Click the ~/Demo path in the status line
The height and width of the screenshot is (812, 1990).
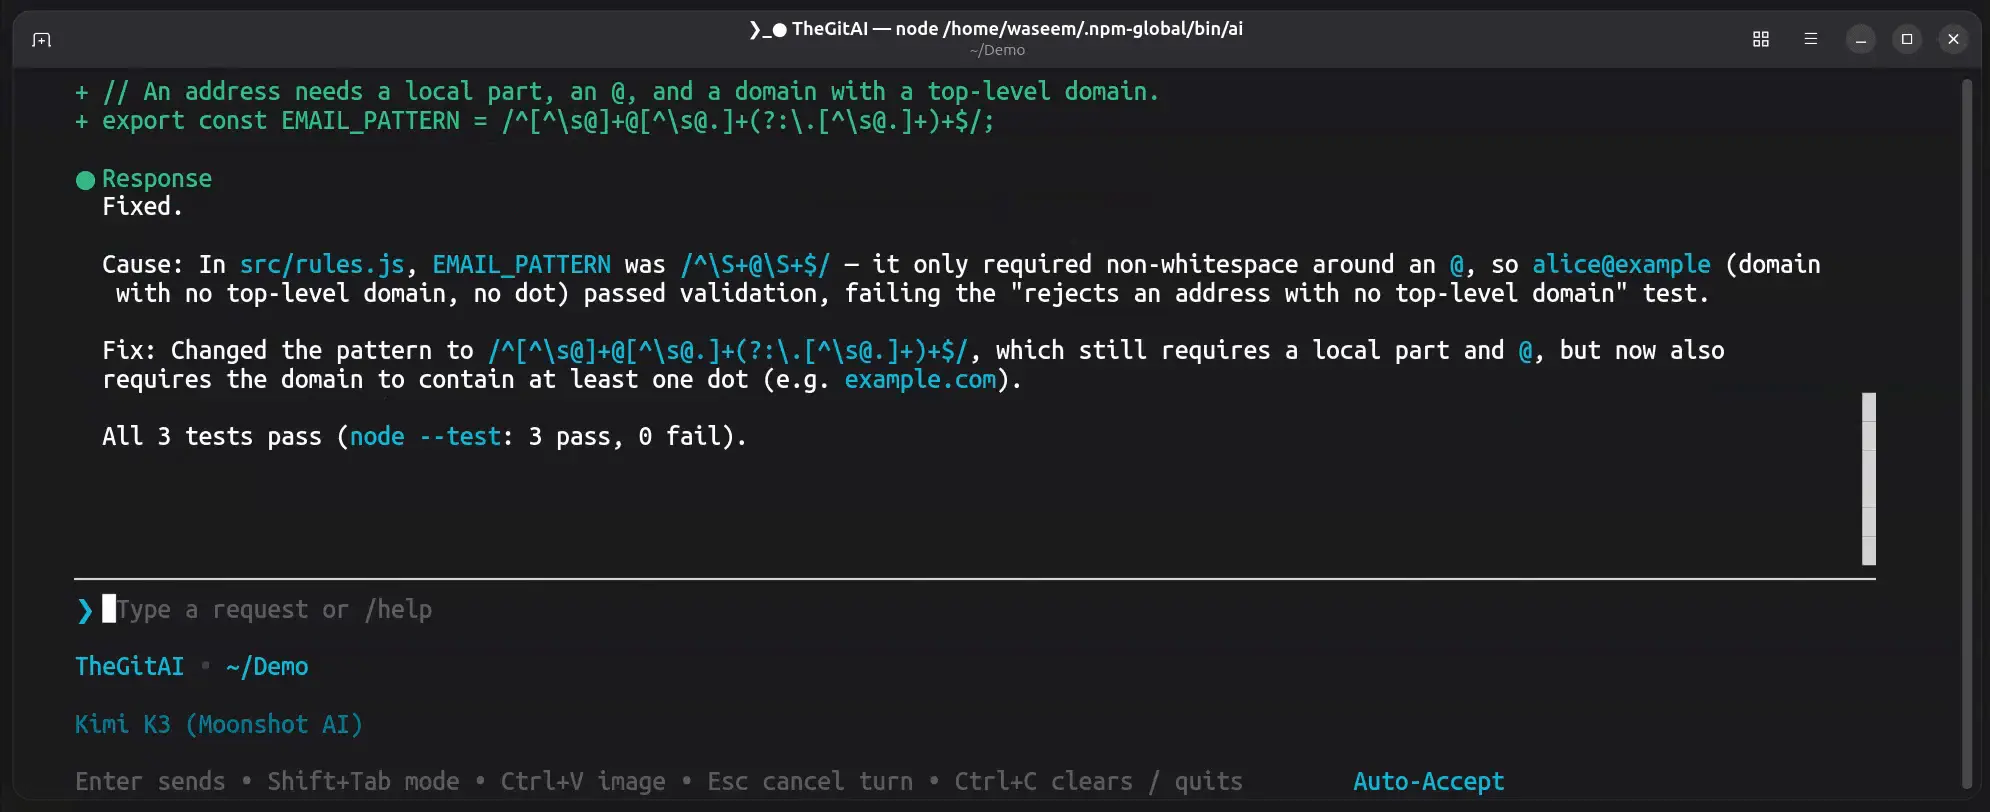click(267, 666)
